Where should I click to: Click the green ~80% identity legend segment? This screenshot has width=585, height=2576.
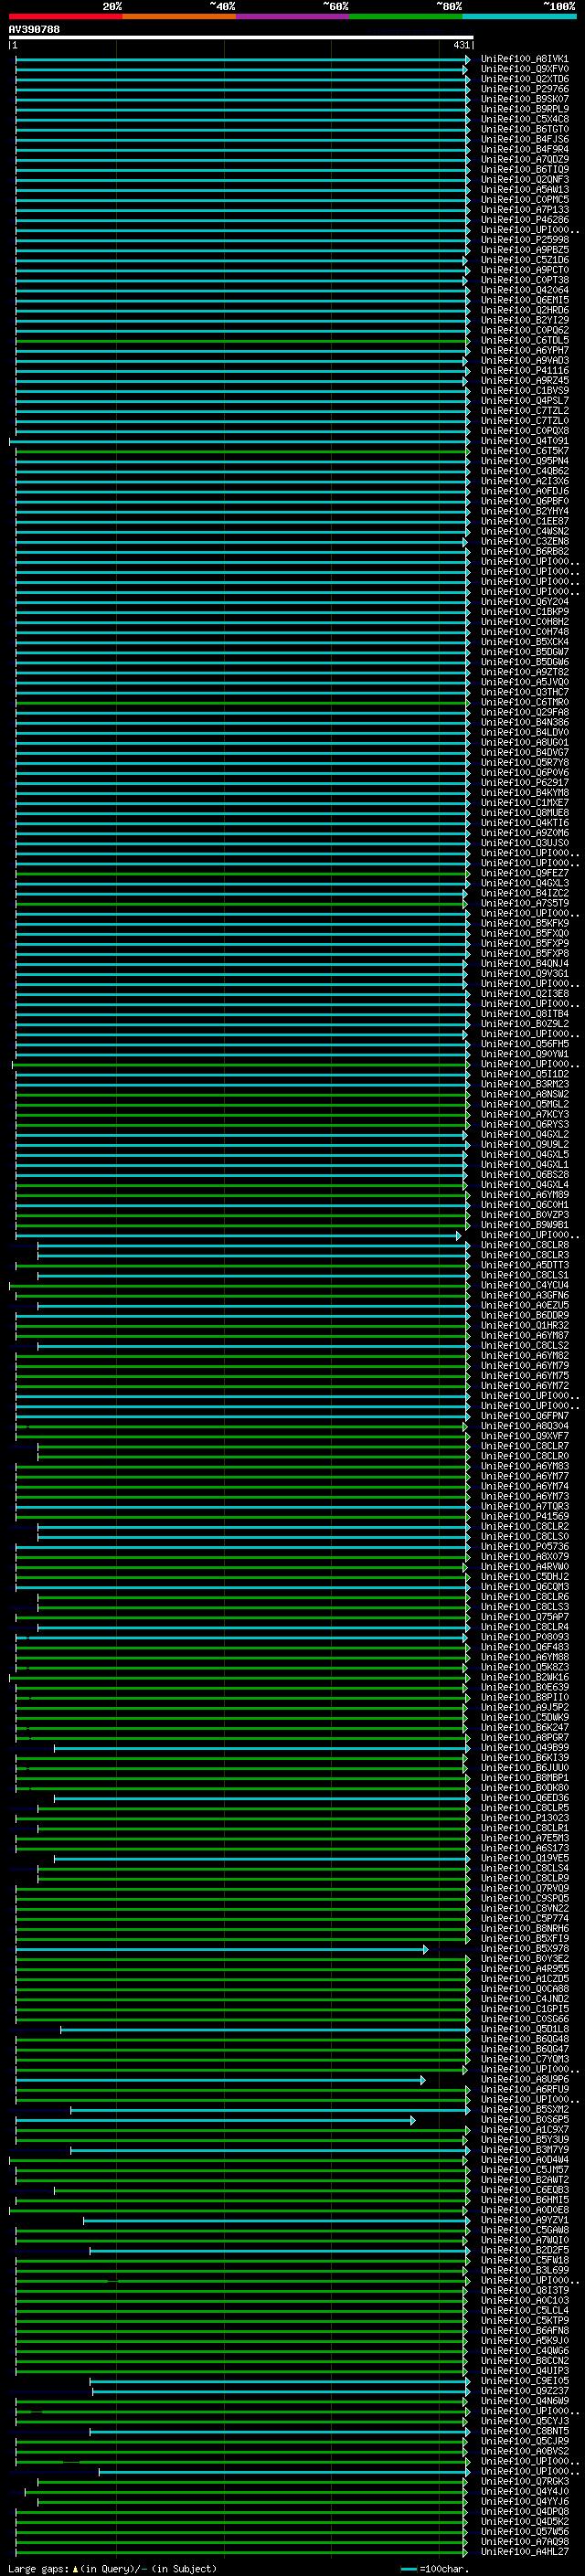tap(405, 16)
